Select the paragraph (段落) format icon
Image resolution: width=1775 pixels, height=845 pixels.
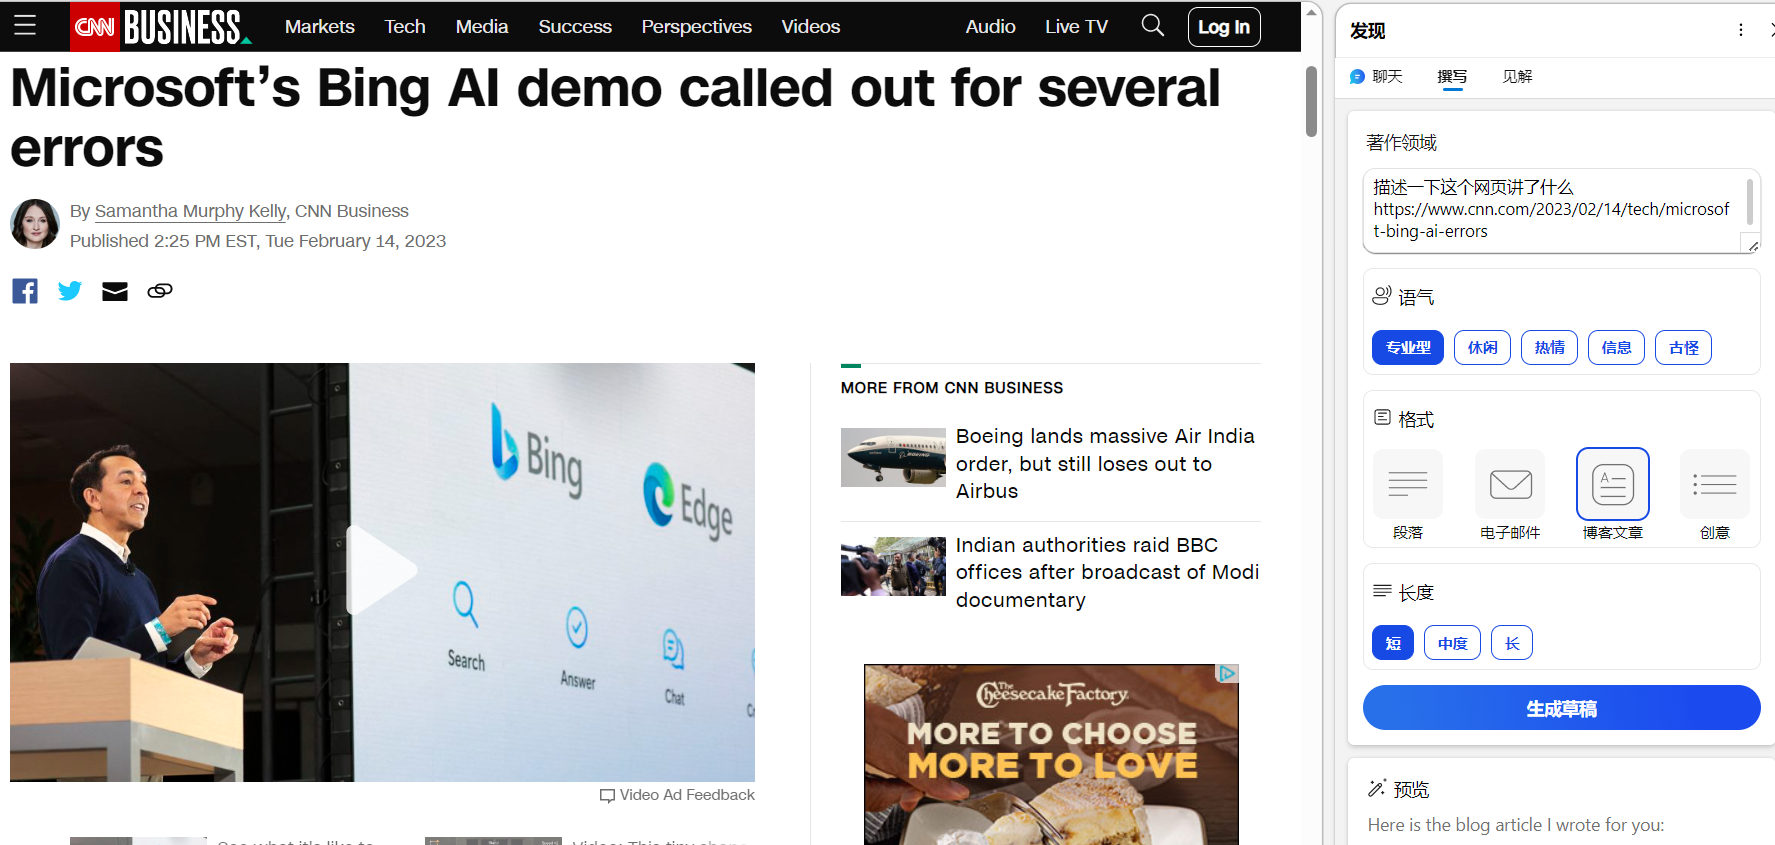pos(1408,484)
